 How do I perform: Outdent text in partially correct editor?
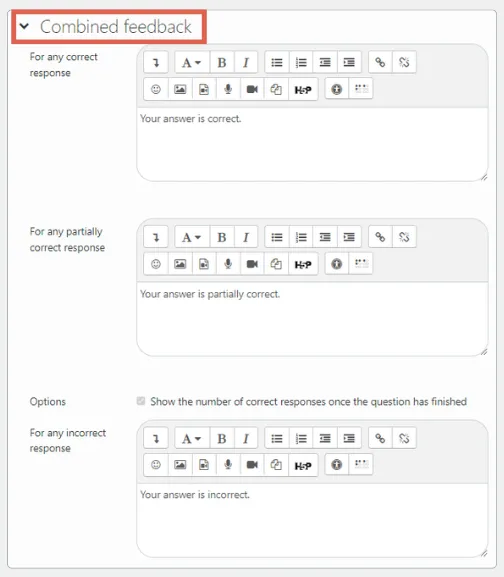pyautogui.click(x=325, y=237)
